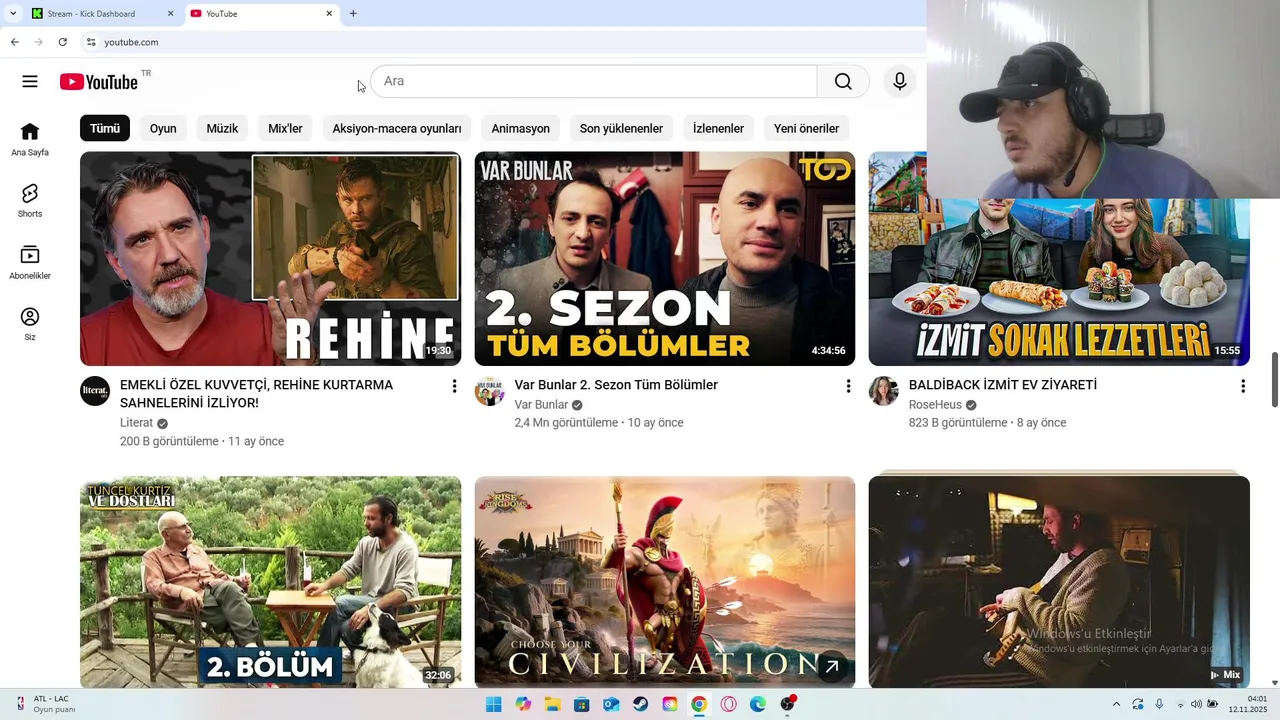Select the Aksiyon-macera oyunları chip

tap(397, 128)
